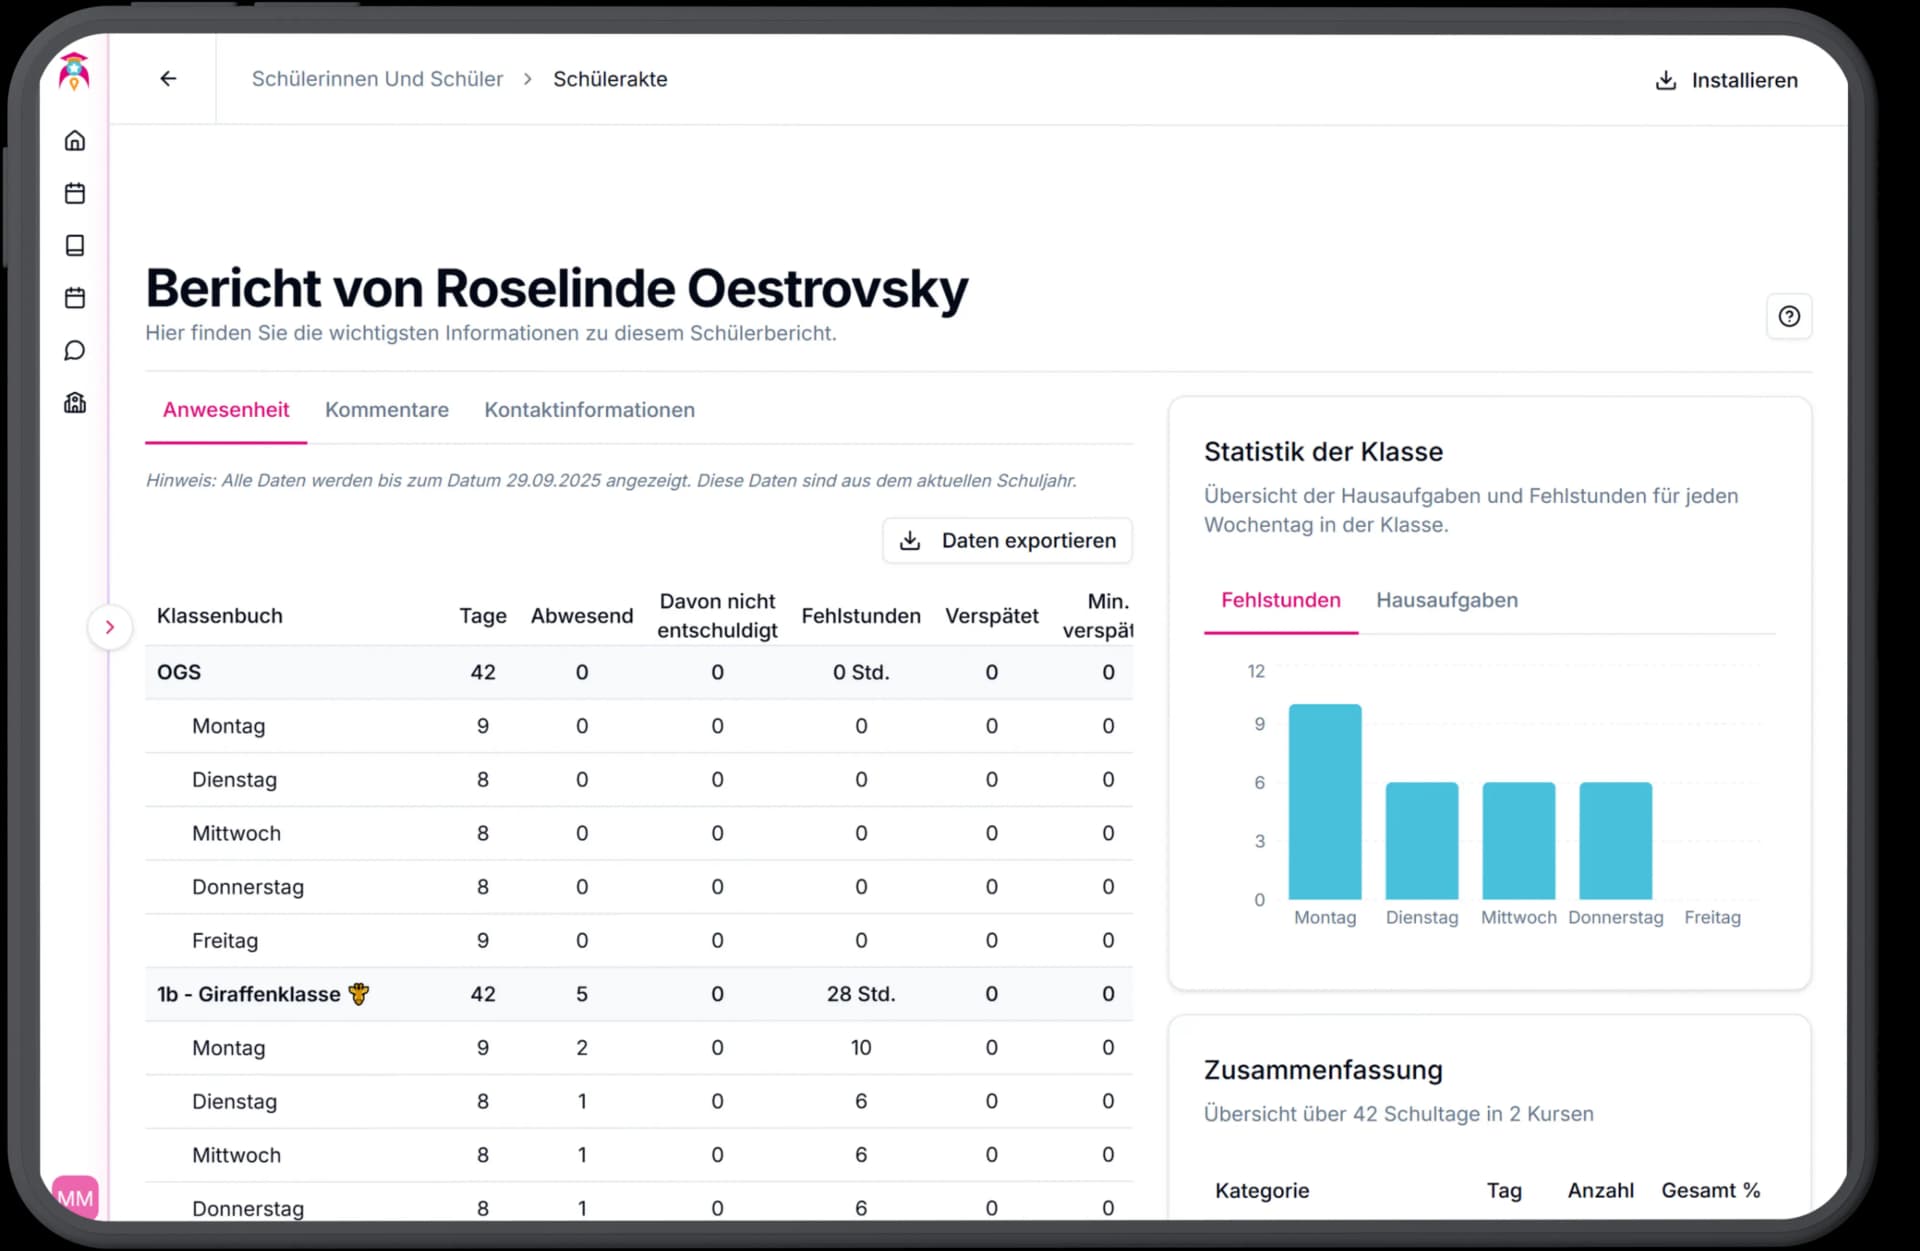Navigate to Schülerinnen Und Schüler breadcrumb

[x=377, y=78]
